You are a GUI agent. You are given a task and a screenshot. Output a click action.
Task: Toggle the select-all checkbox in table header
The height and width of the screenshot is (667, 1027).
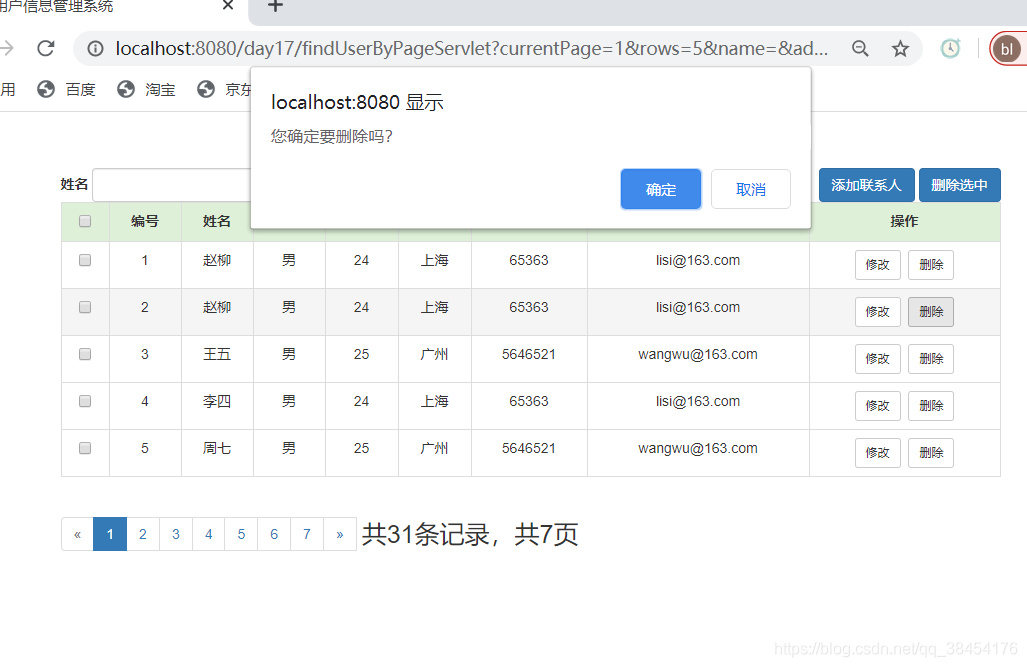tap(85, 221)
